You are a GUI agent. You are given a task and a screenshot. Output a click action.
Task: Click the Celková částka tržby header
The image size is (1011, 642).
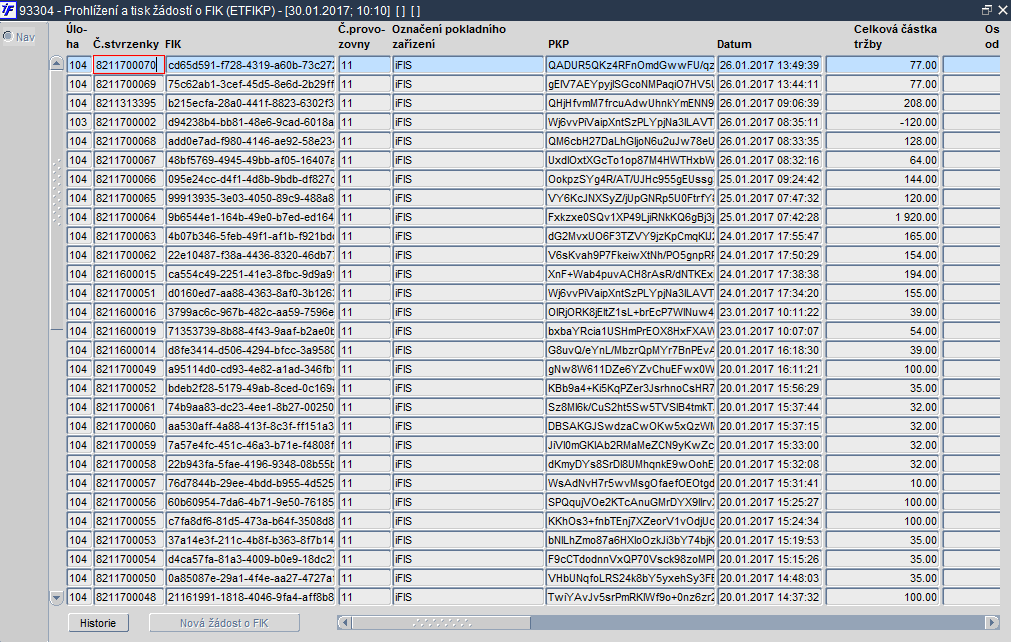click(x=895, y=37)
